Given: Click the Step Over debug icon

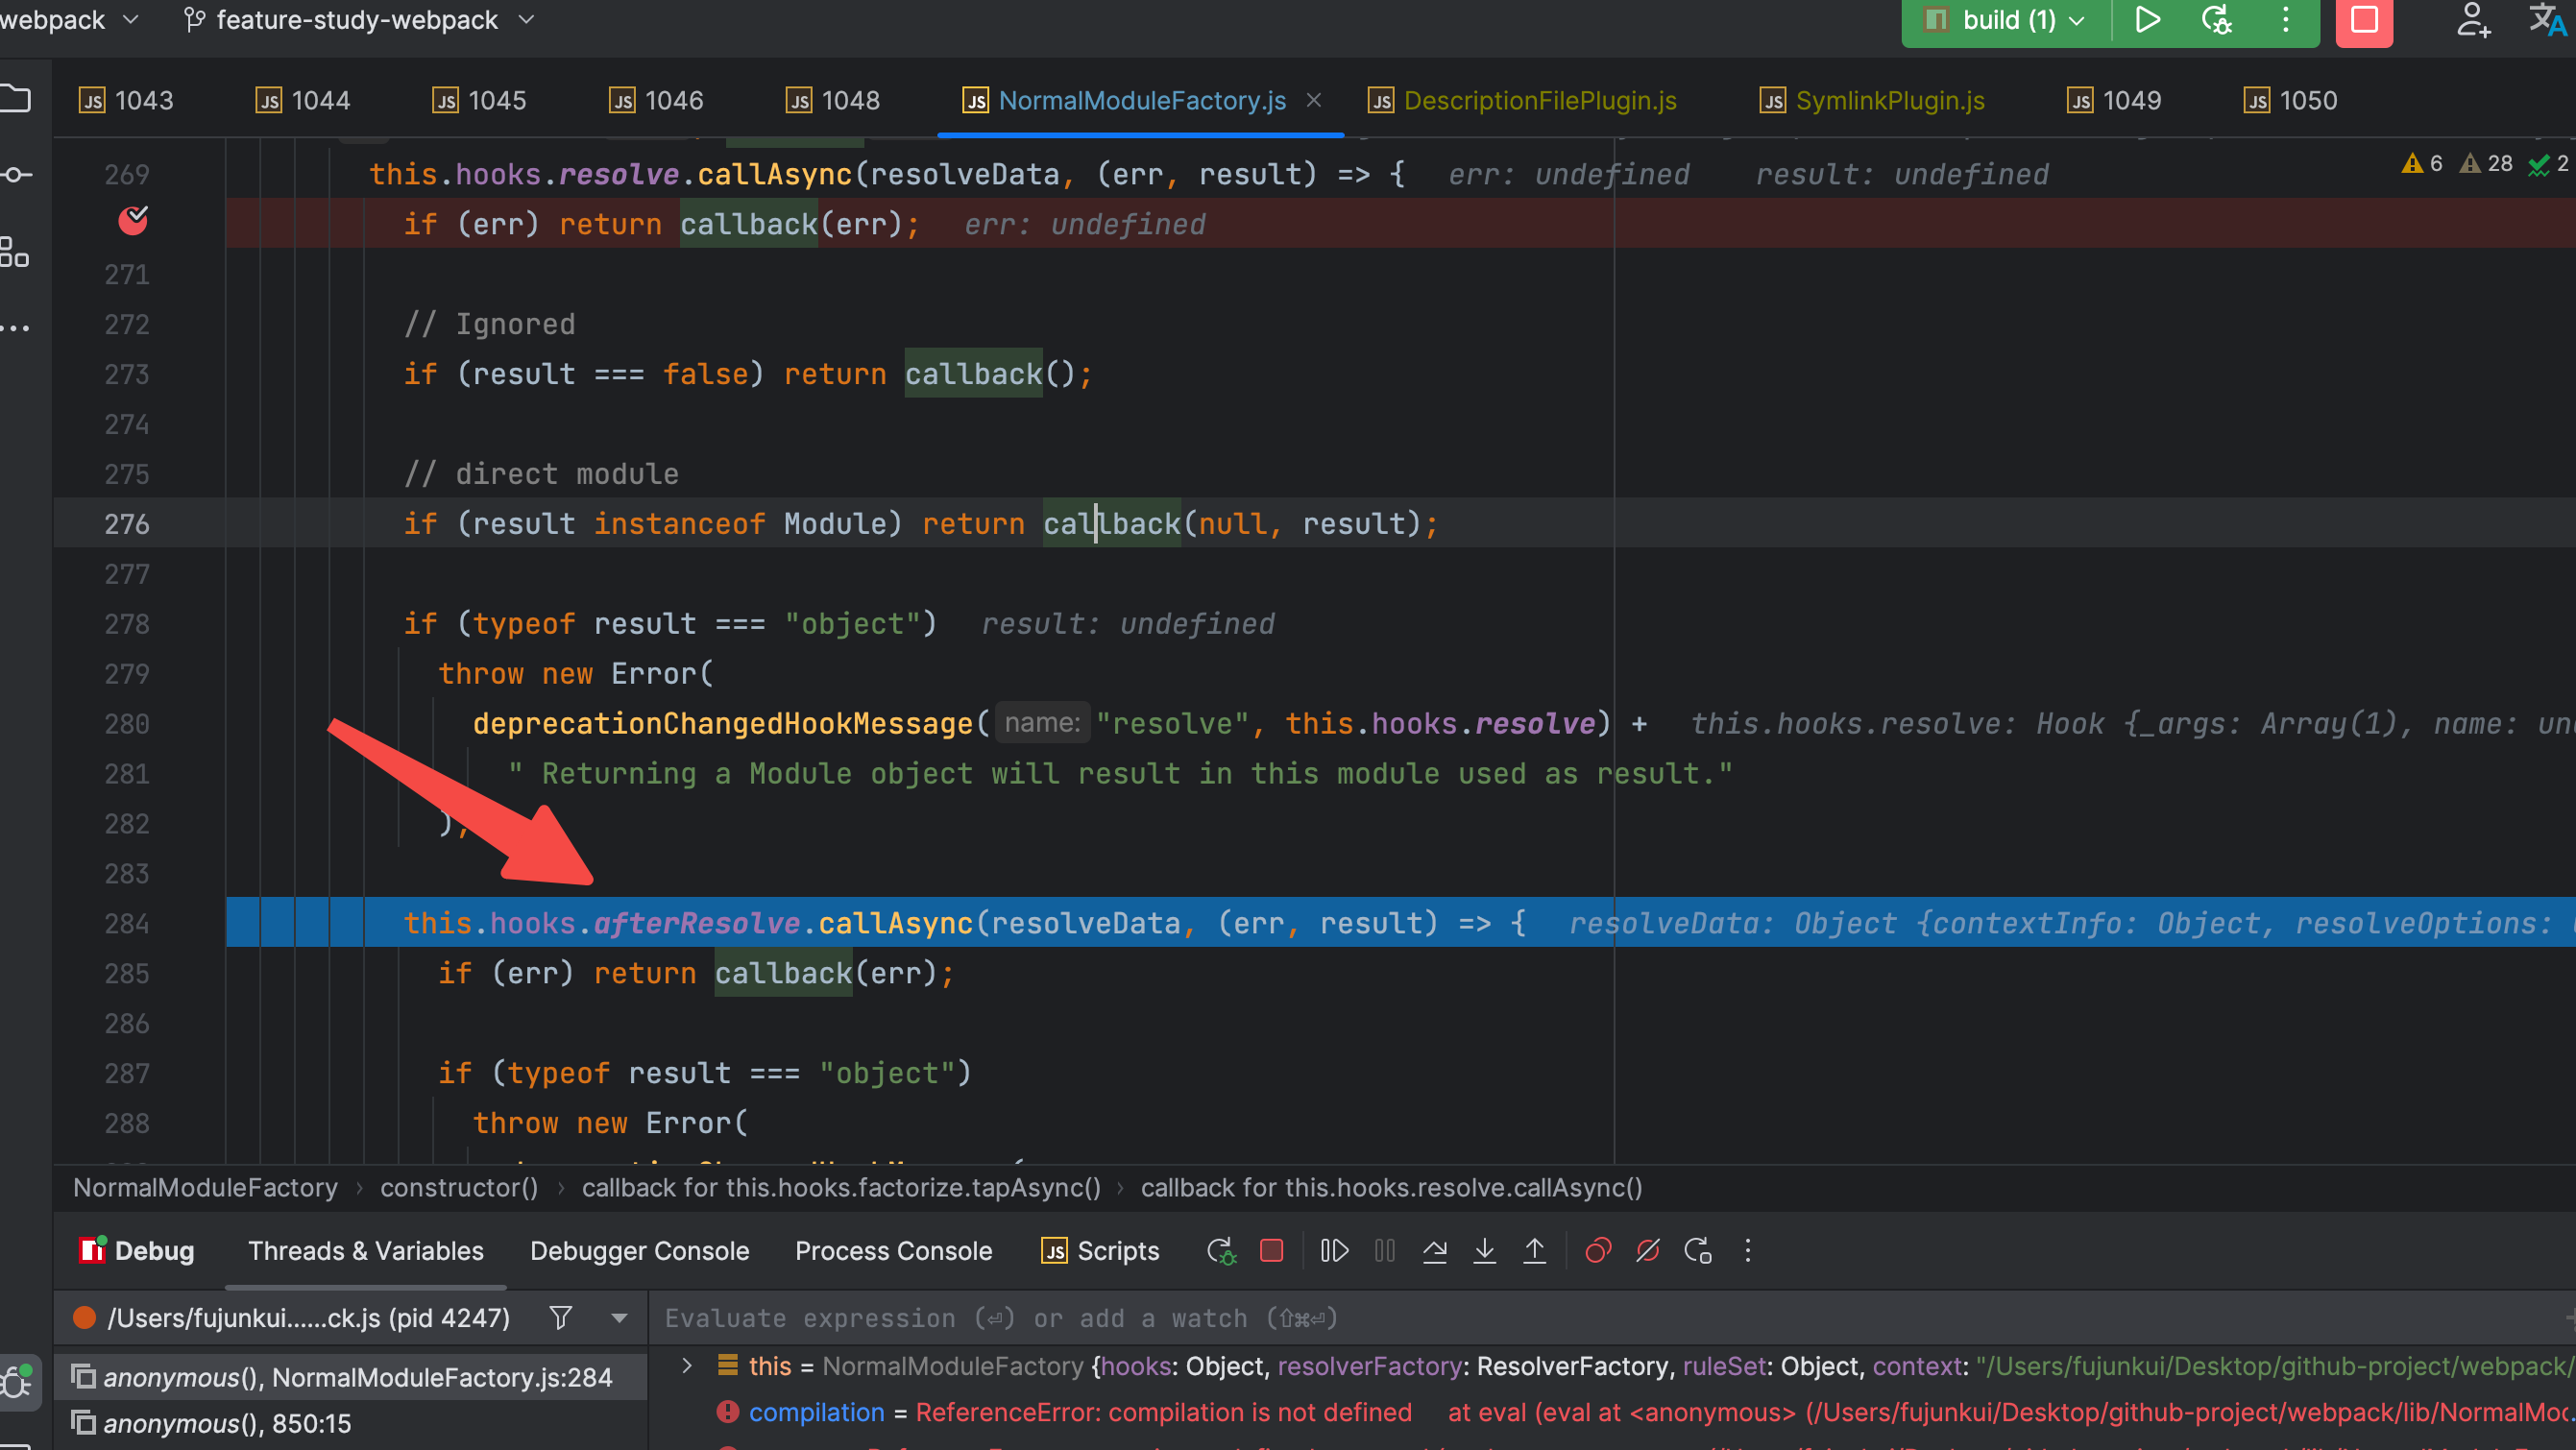Looking at the screenshot, I should click(1434, 1251).
